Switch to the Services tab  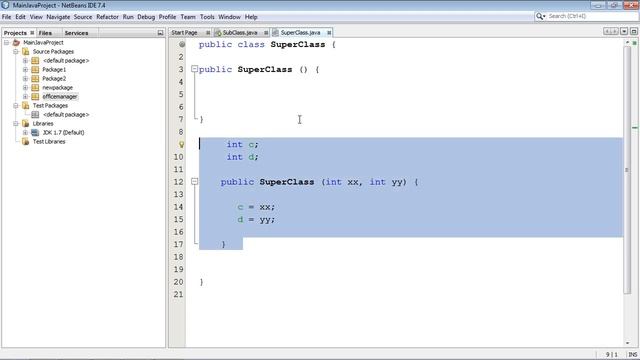[x=76, y=33]
